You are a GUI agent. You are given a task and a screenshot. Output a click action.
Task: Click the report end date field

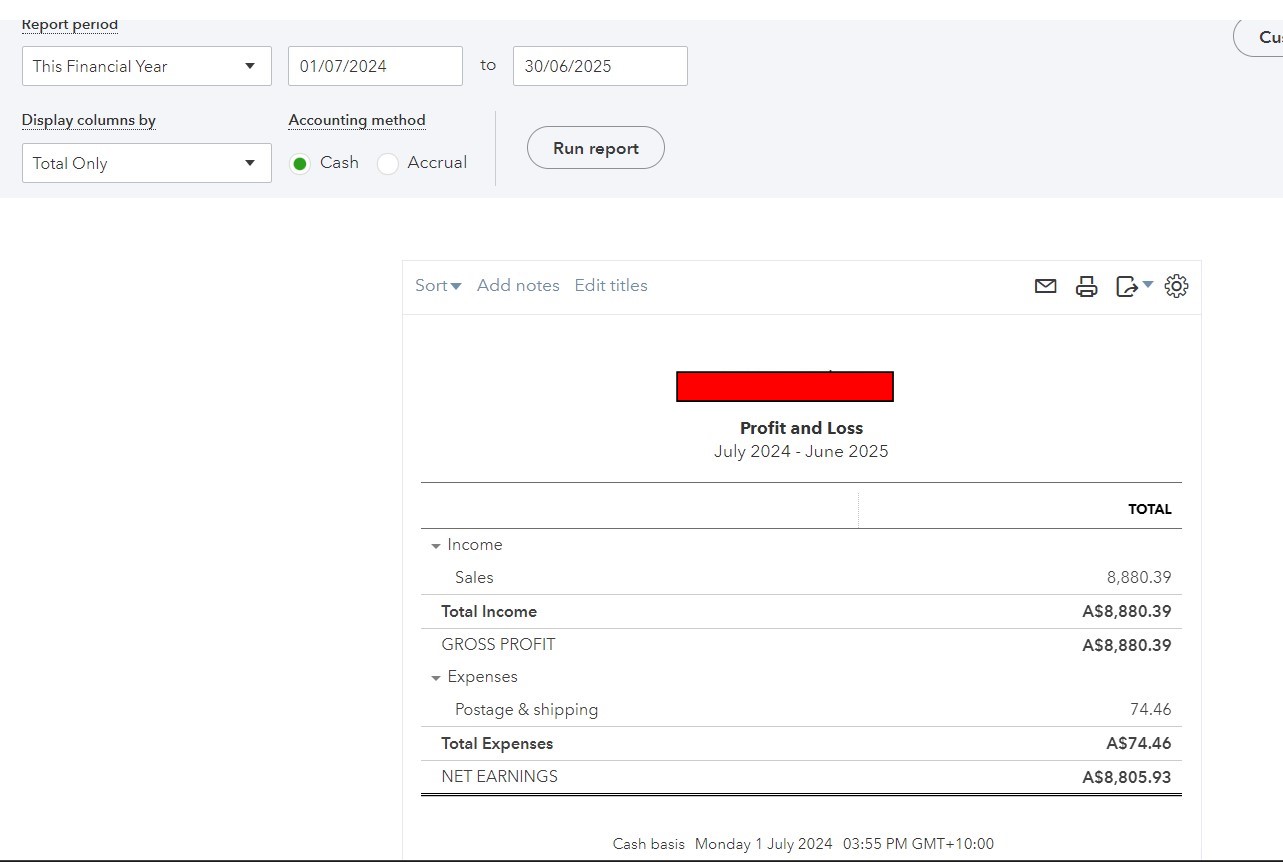599,66
